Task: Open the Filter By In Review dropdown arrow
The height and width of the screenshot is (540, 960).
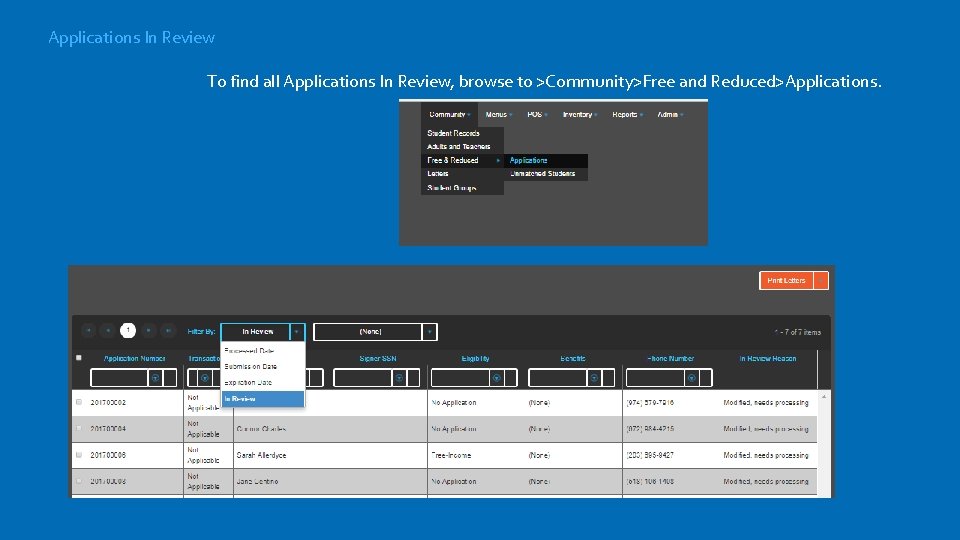Action: pyautogui.click(x=297, y=332)
